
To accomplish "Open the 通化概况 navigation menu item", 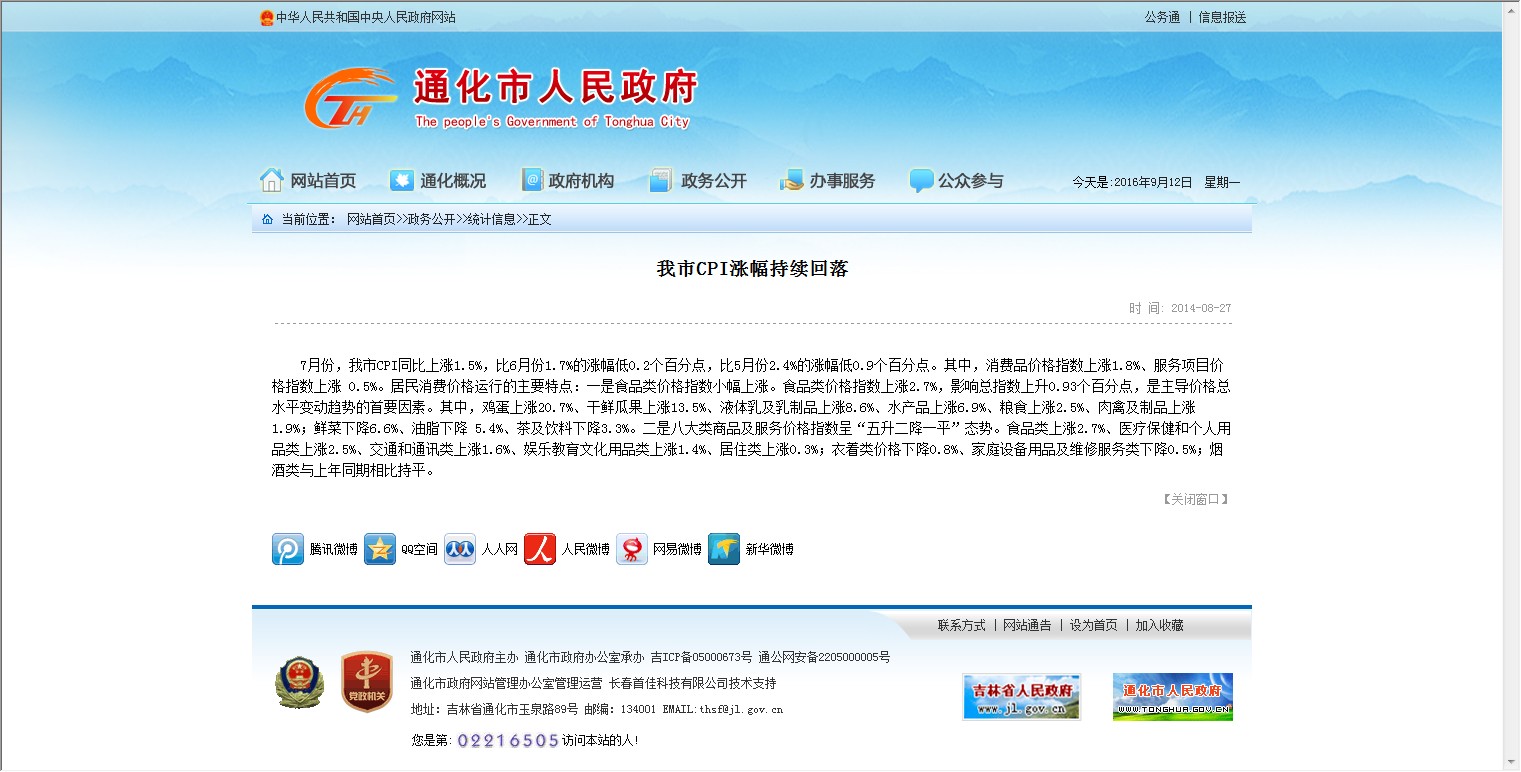I will pos(439,181).
